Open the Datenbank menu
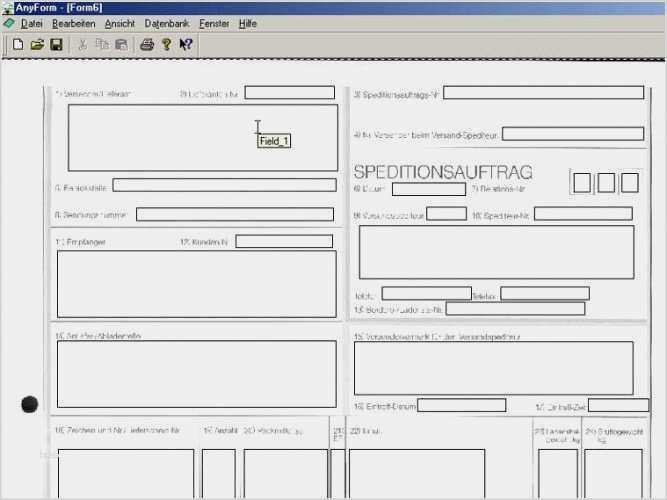667x500 pixels. [x=166, y=22]
